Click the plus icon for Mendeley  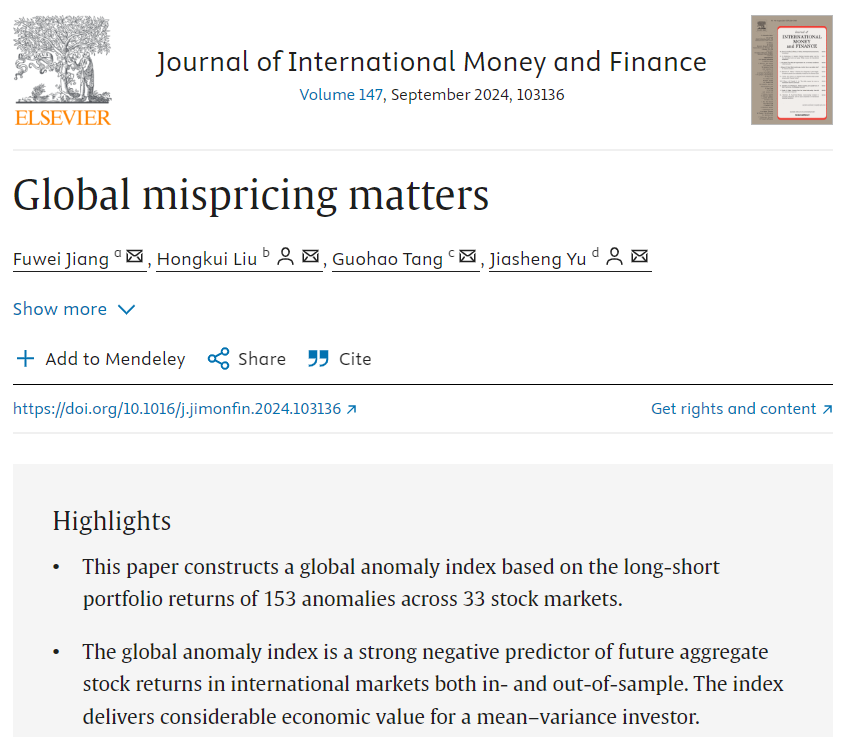tap(25, 359)
